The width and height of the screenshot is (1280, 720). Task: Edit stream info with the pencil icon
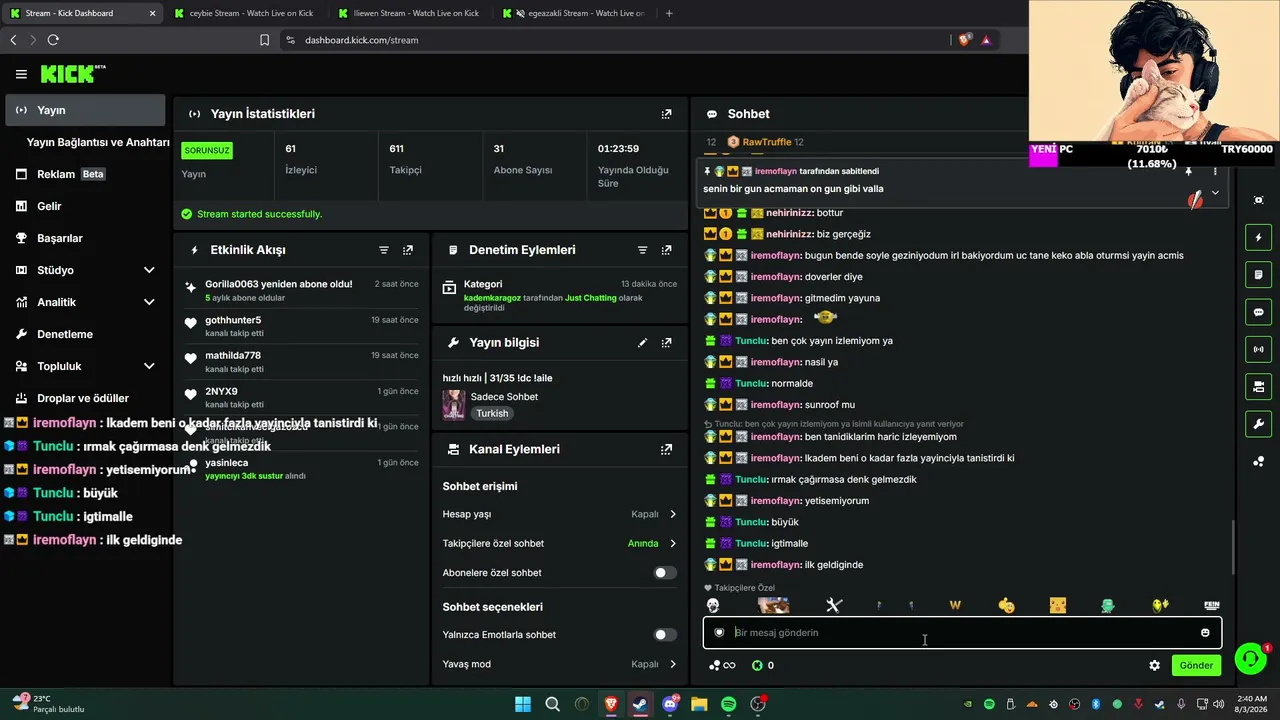pyautogui.click(x=642, y=342)
